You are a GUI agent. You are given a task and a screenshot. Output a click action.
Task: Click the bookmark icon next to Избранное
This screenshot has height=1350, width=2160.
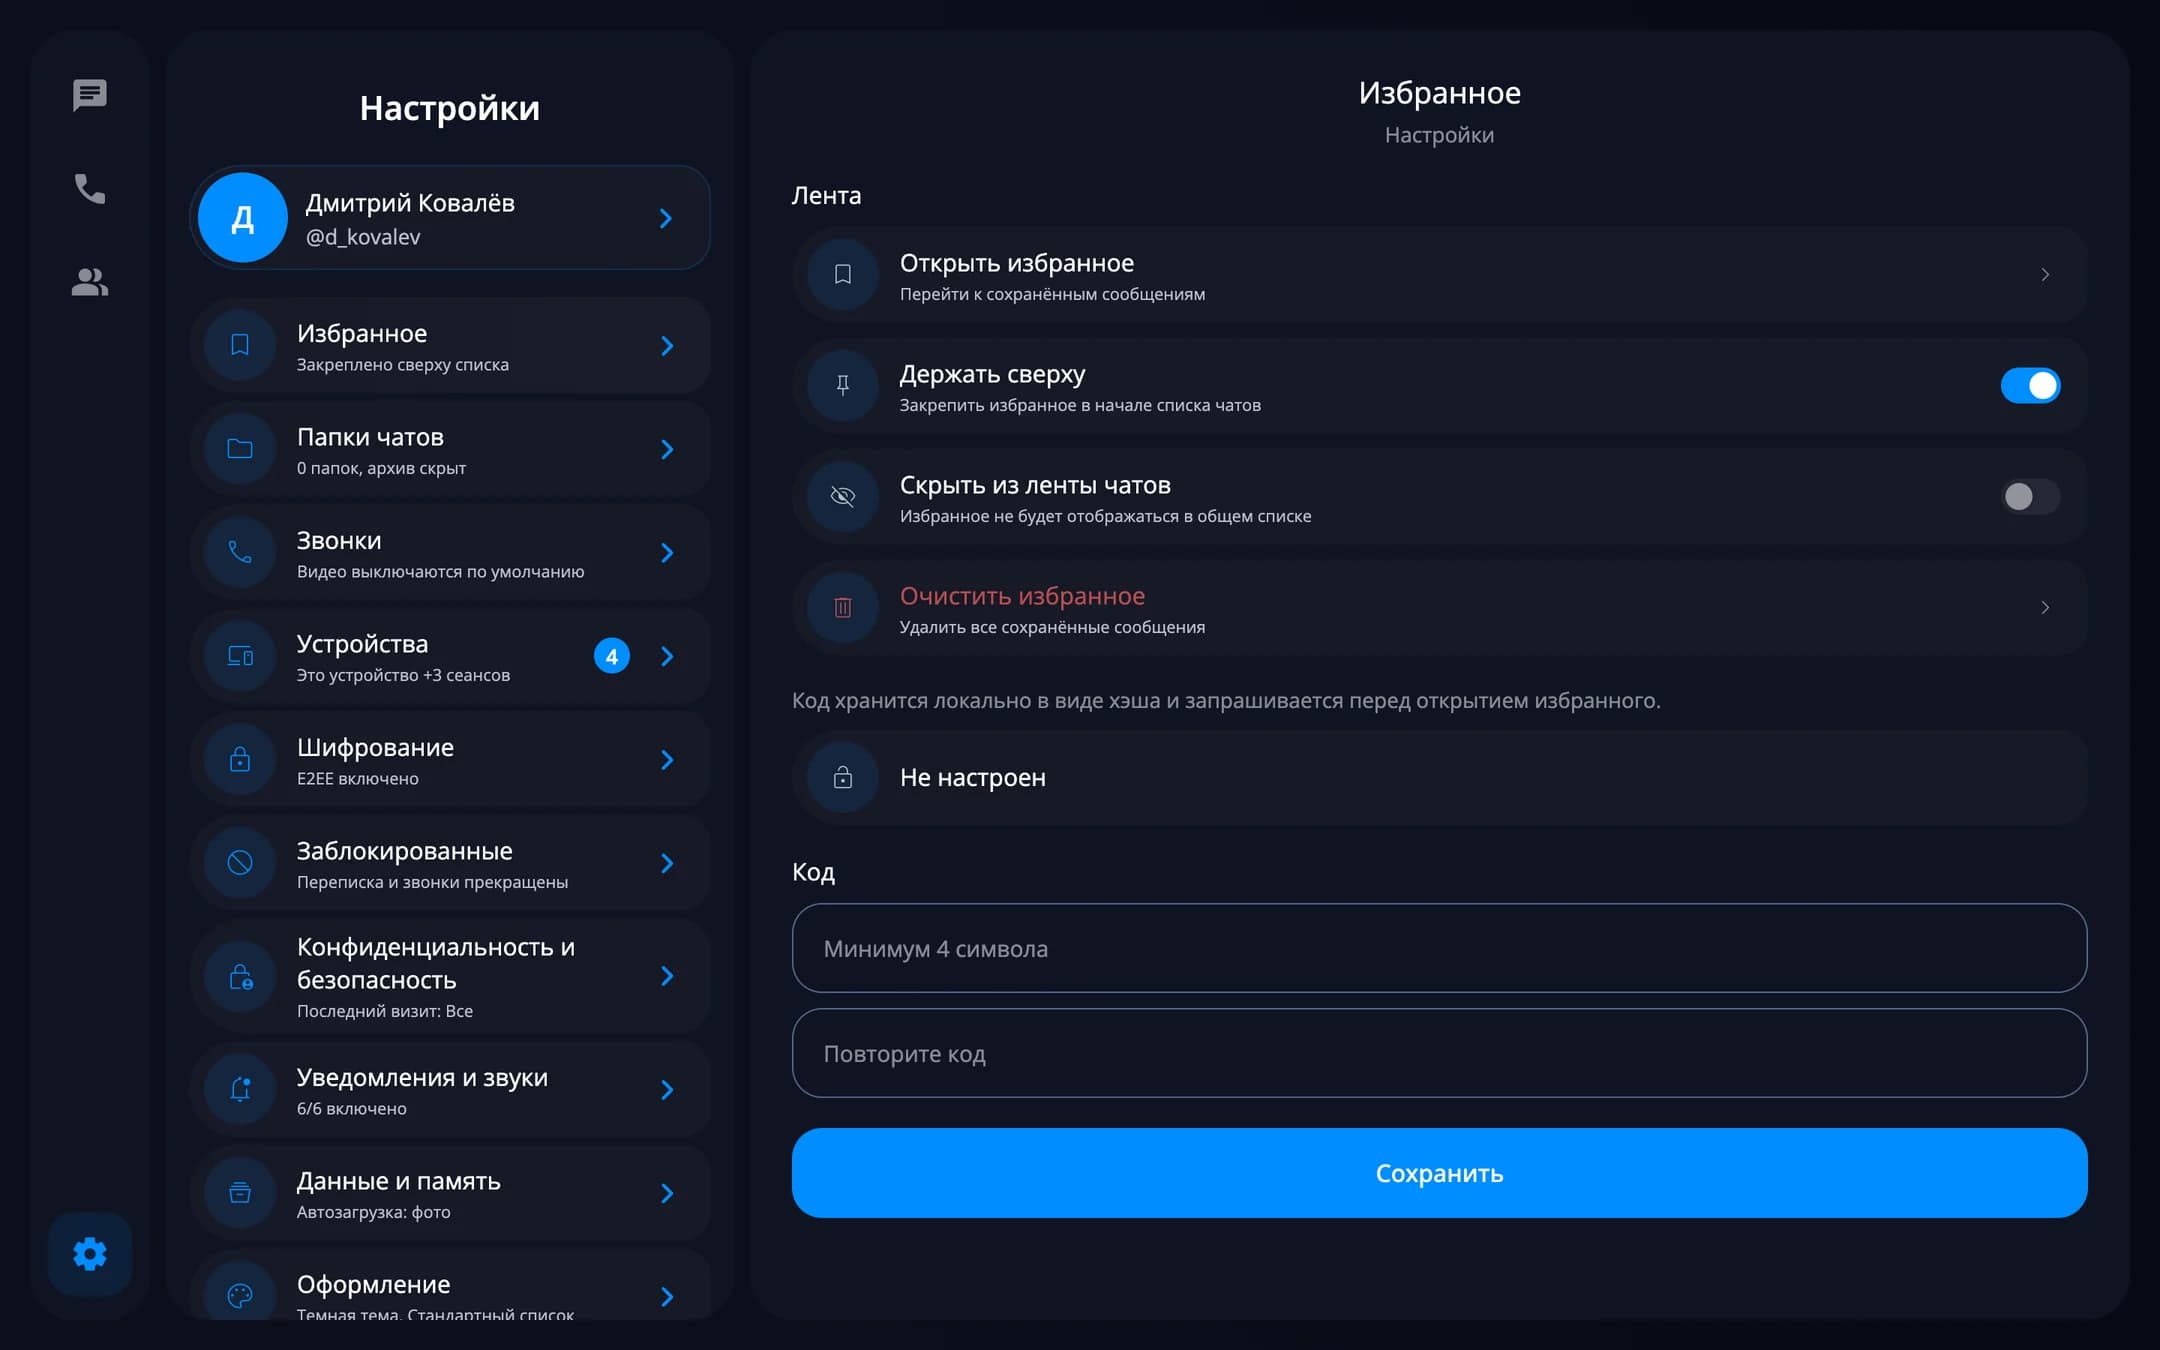coord(240,345)
